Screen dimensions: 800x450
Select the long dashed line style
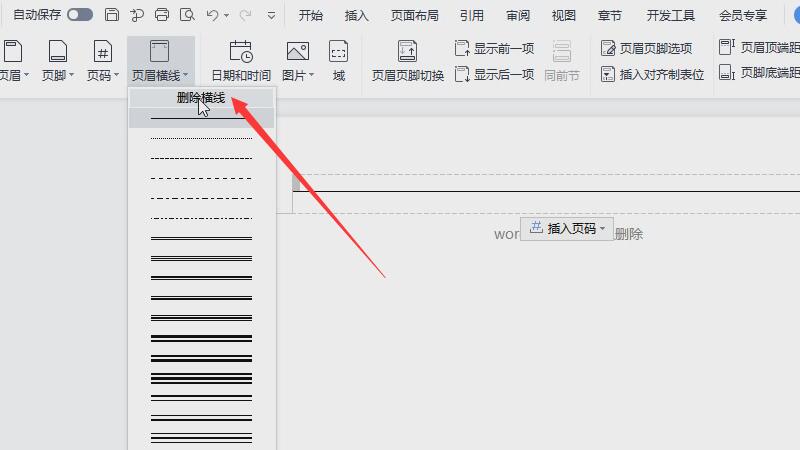(x=202, y=178)
